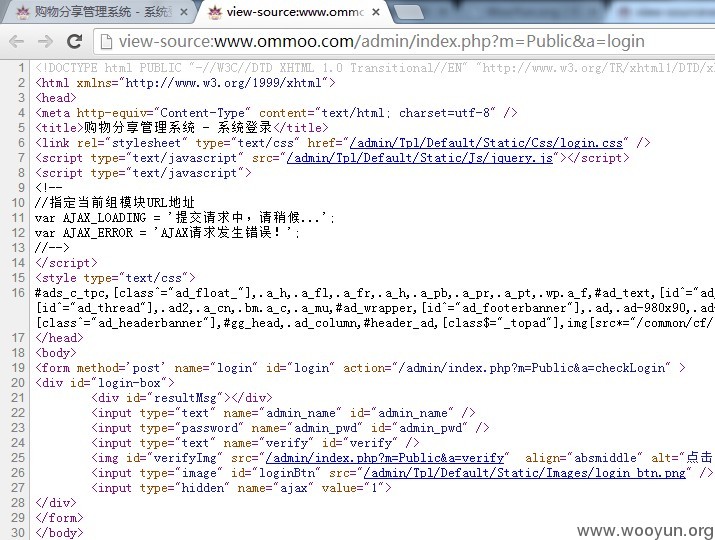Click the page icon in the address bar
The height and width of the screenshot is (540, 715).
point(106,42)
